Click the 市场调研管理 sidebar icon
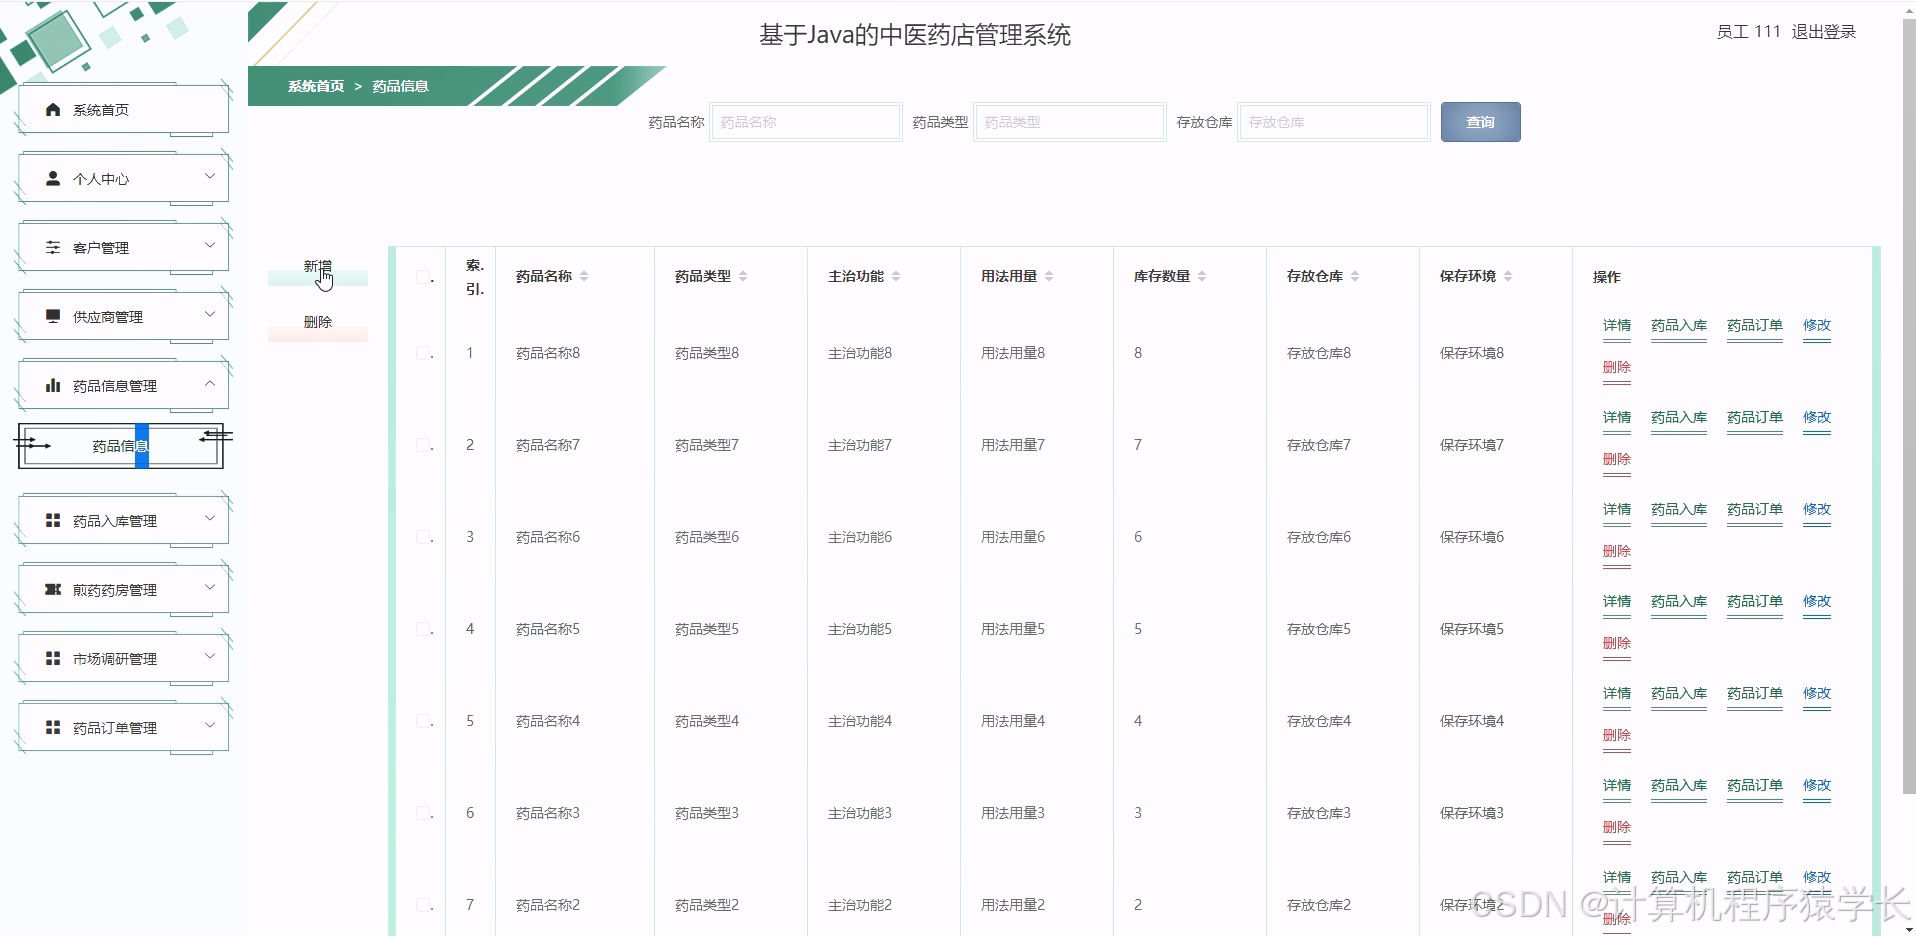 click(x=52, y=657)
